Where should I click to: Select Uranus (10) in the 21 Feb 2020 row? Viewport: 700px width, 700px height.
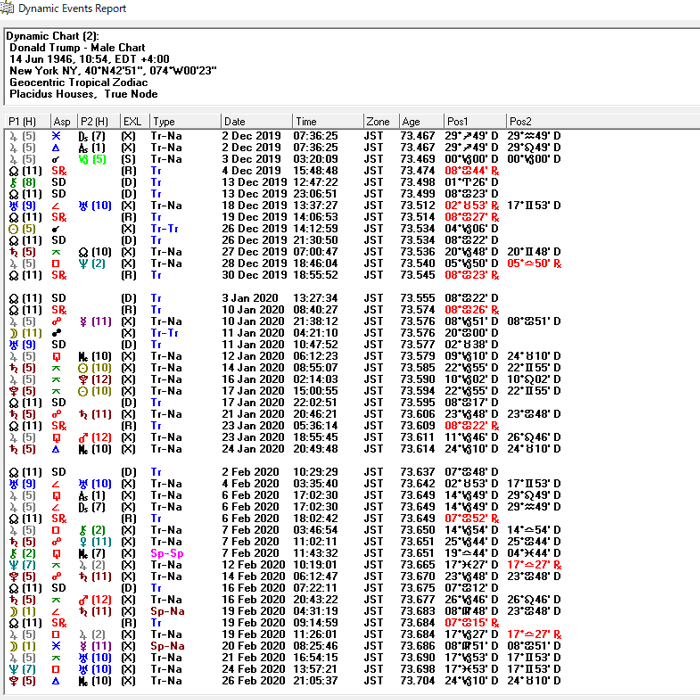[95, 658]
